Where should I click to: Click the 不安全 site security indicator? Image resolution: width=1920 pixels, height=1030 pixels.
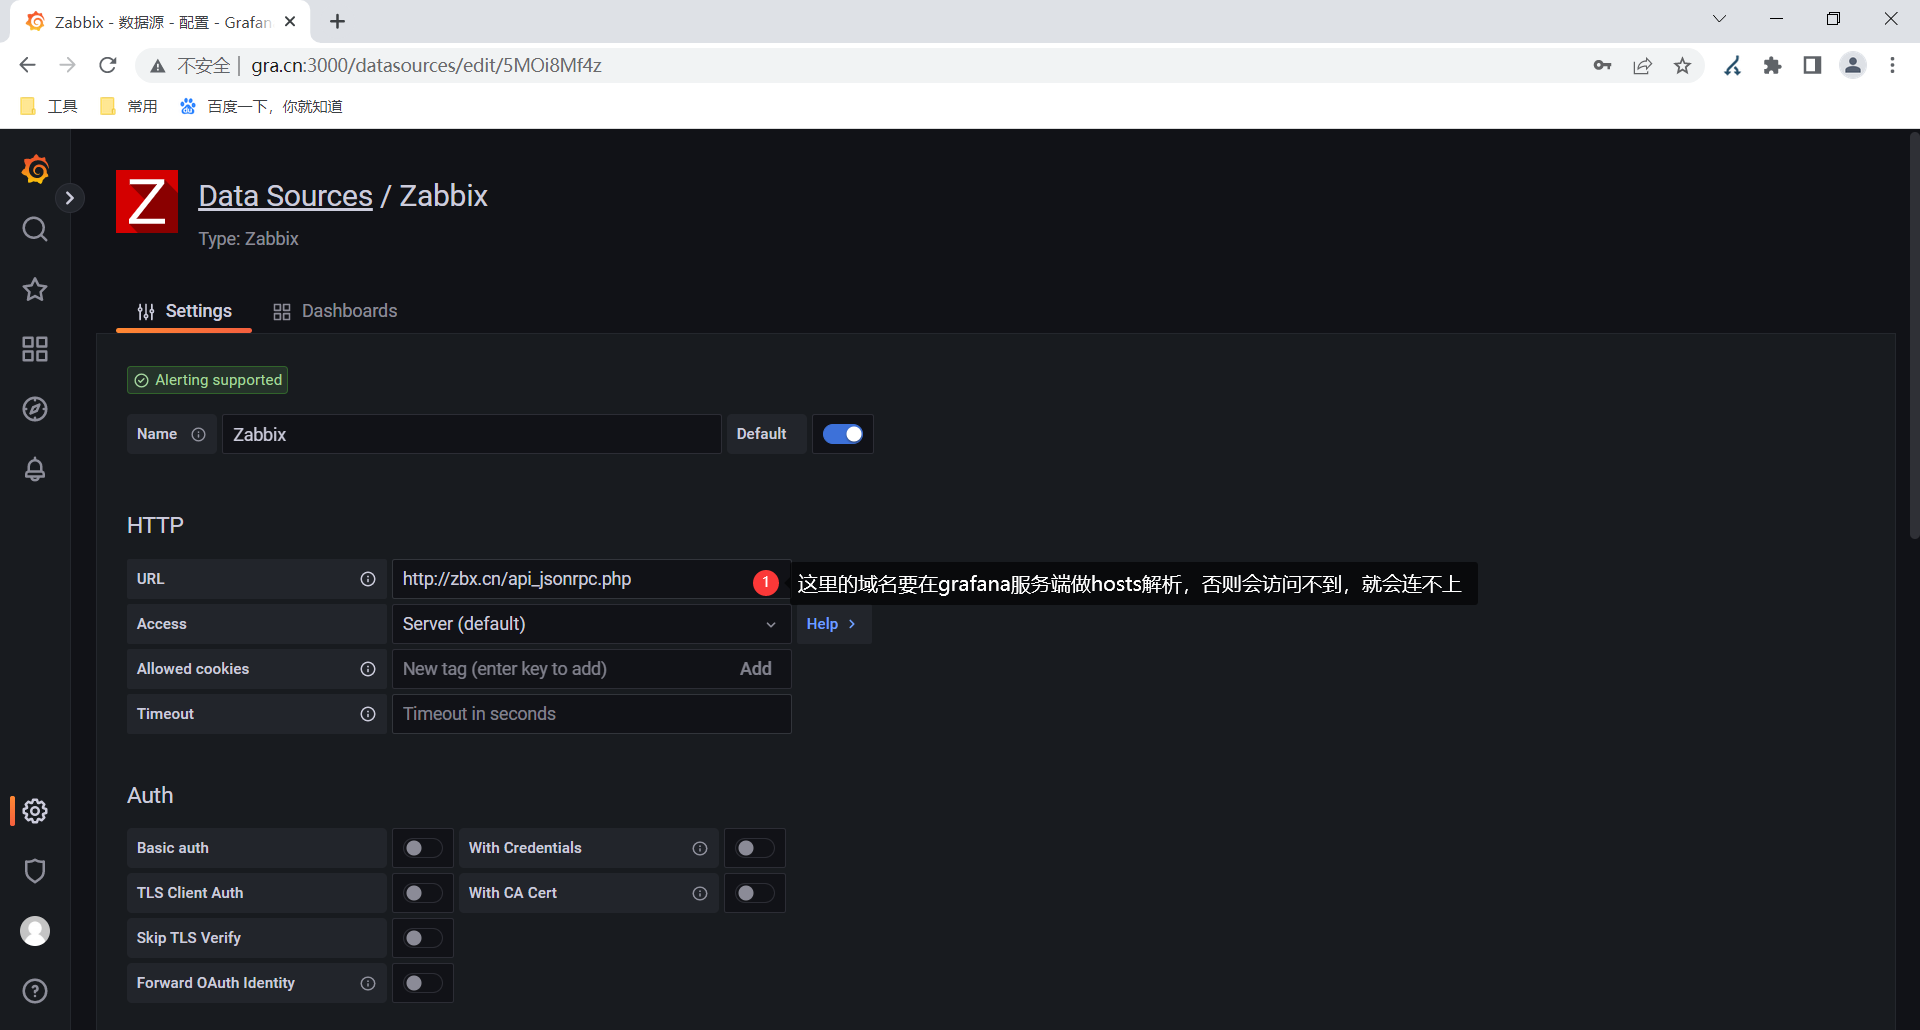[x=190, y=65]
